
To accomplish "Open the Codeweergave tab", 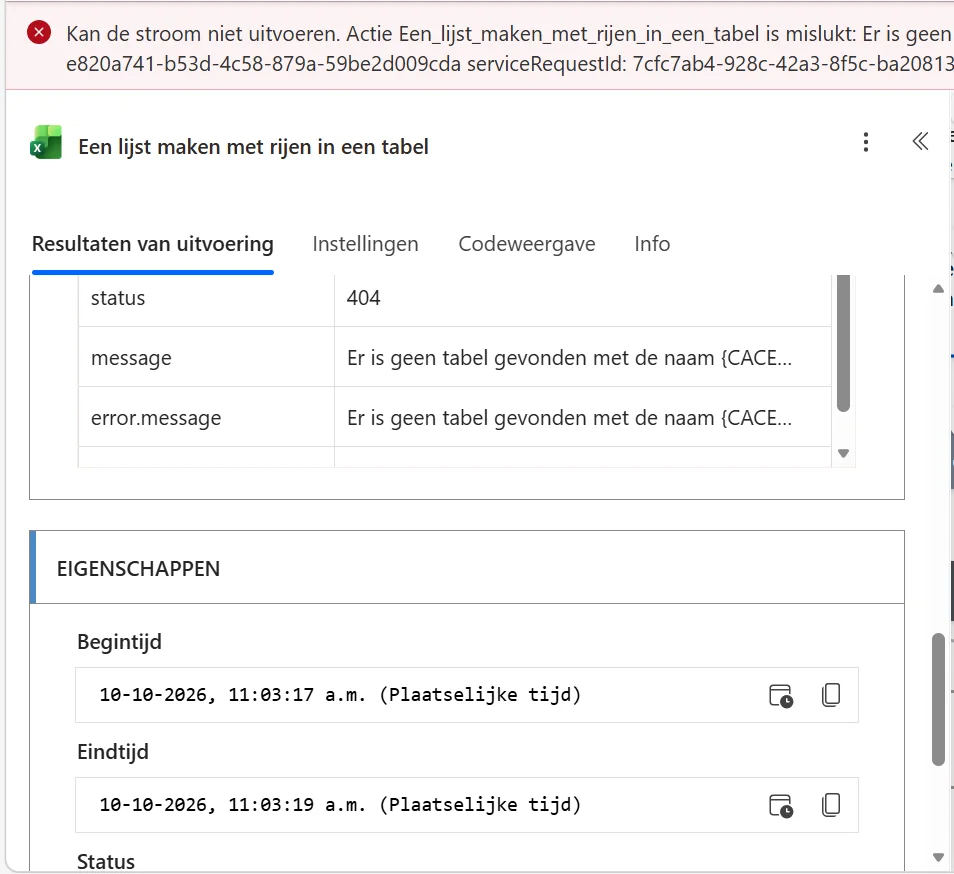I will [527, 244].
